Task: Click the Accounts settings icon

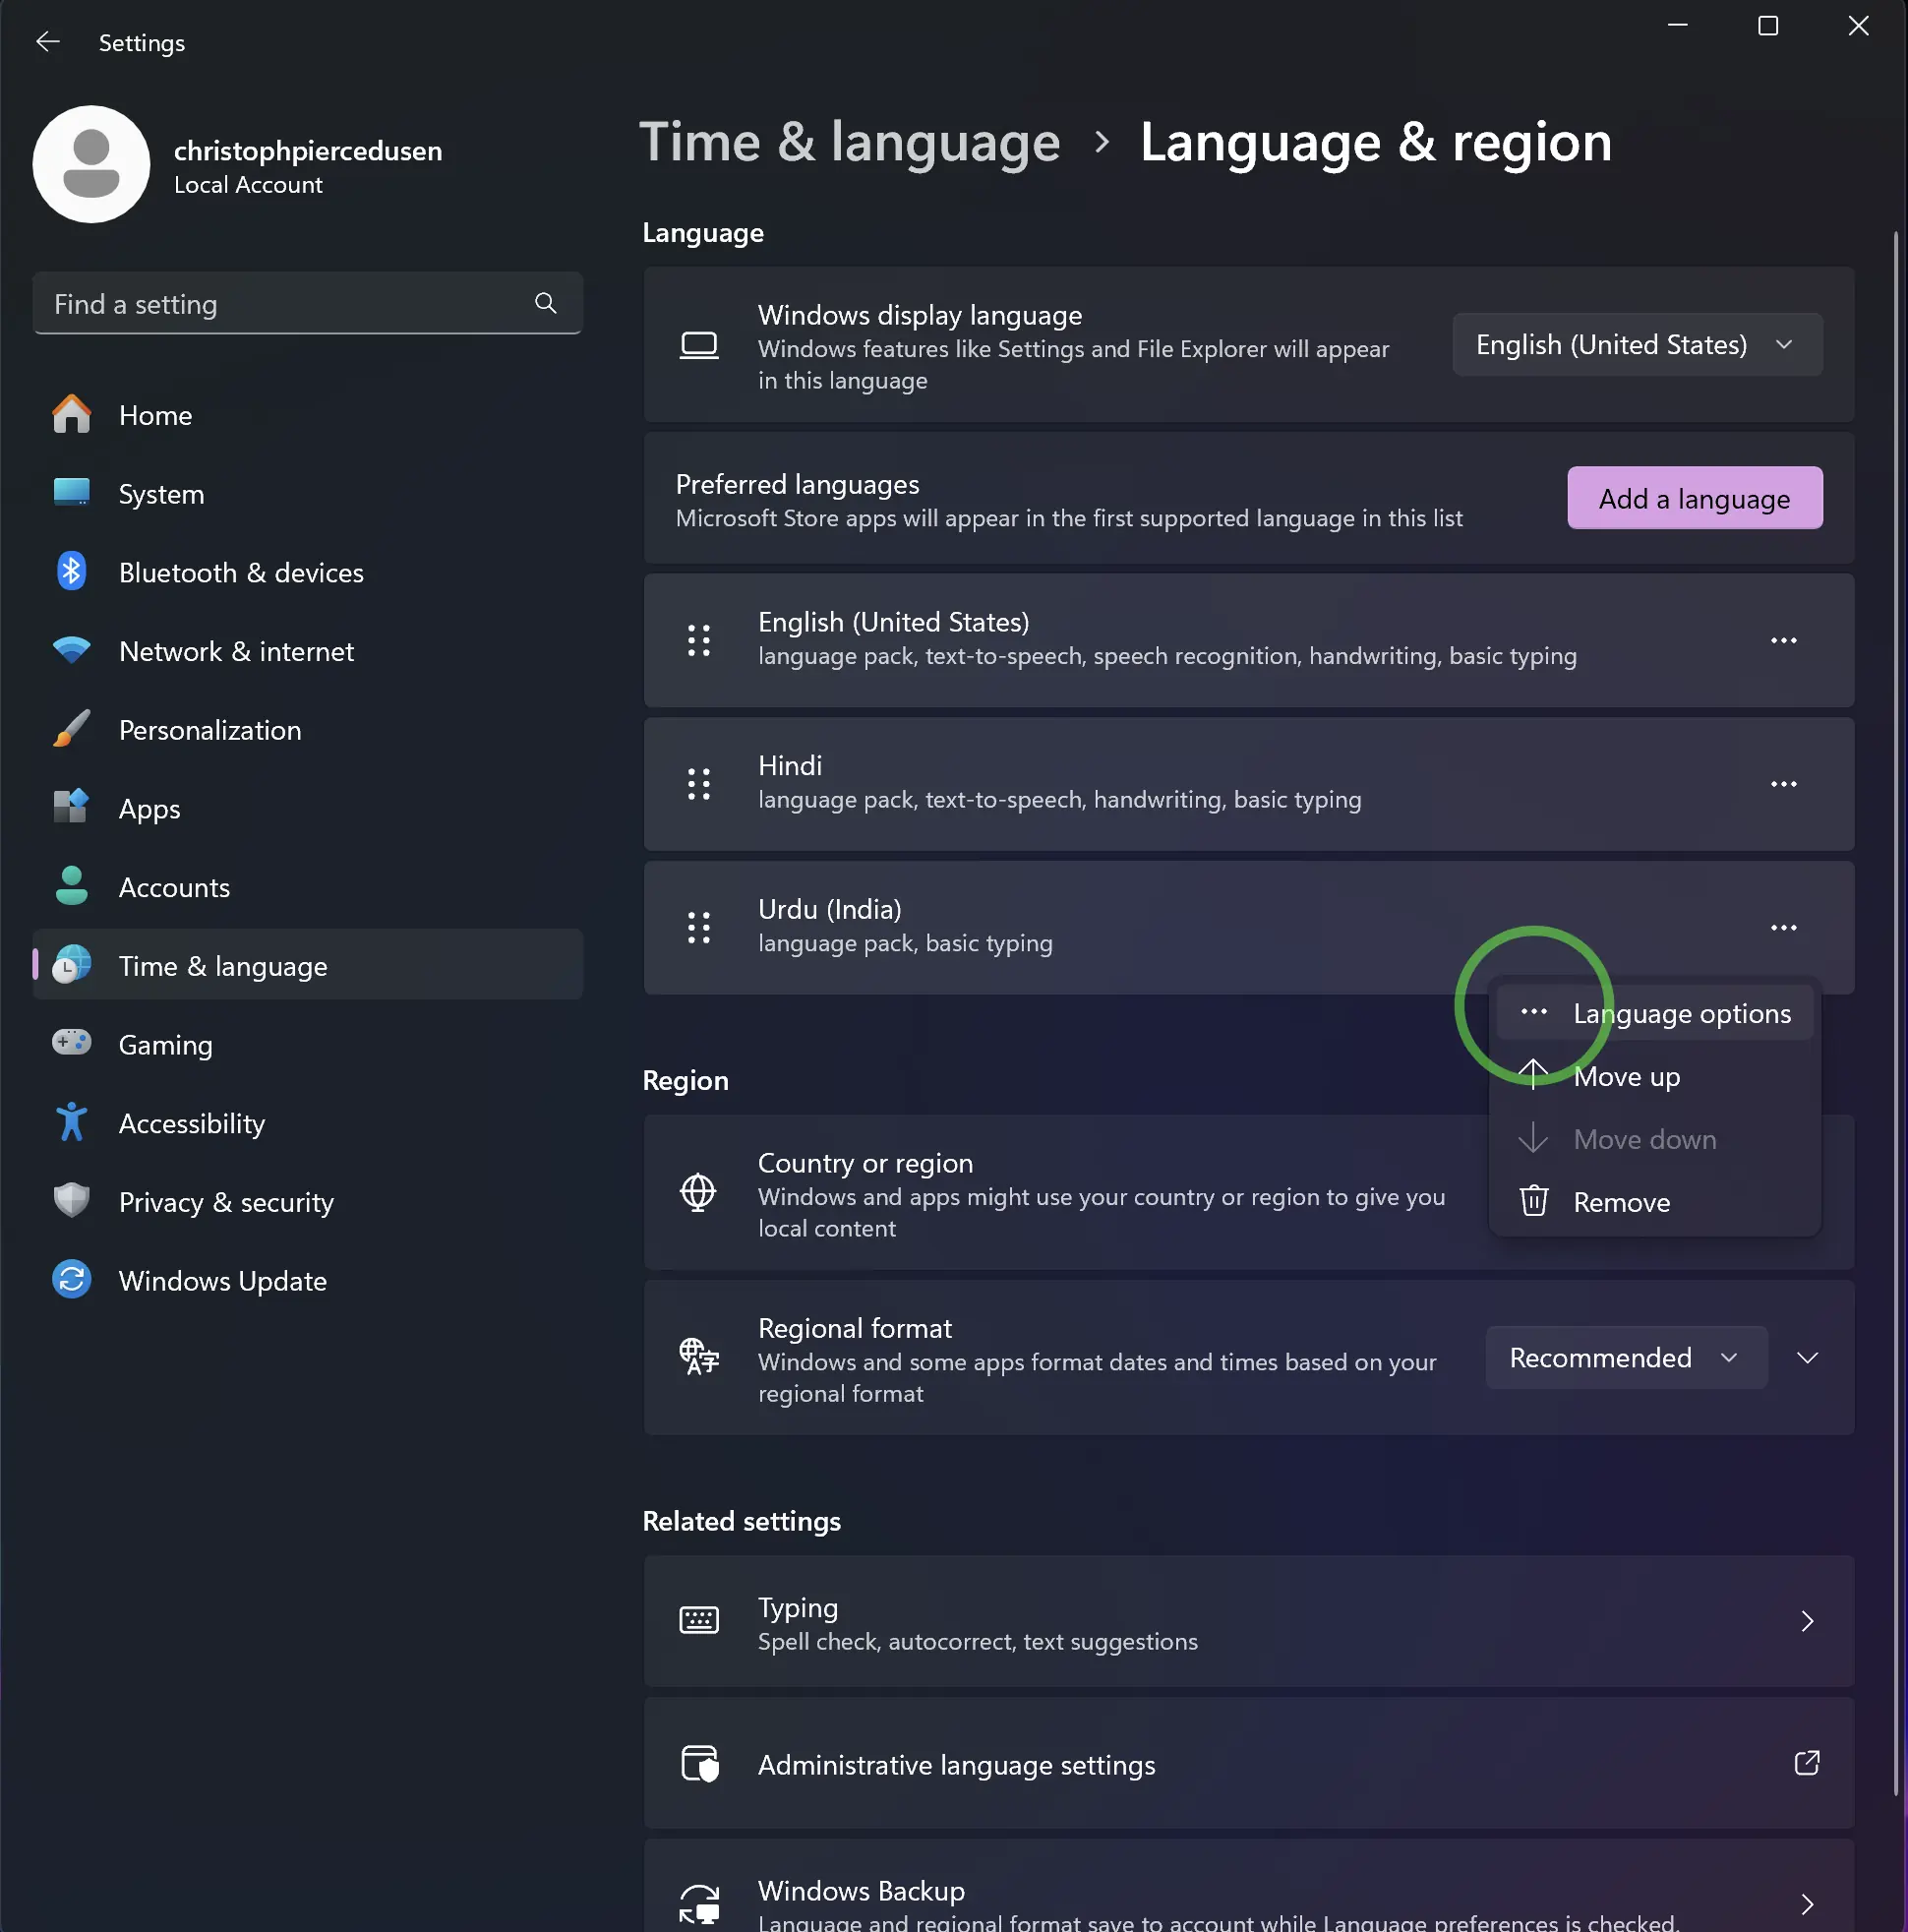Action: click(x=72, y=885)
